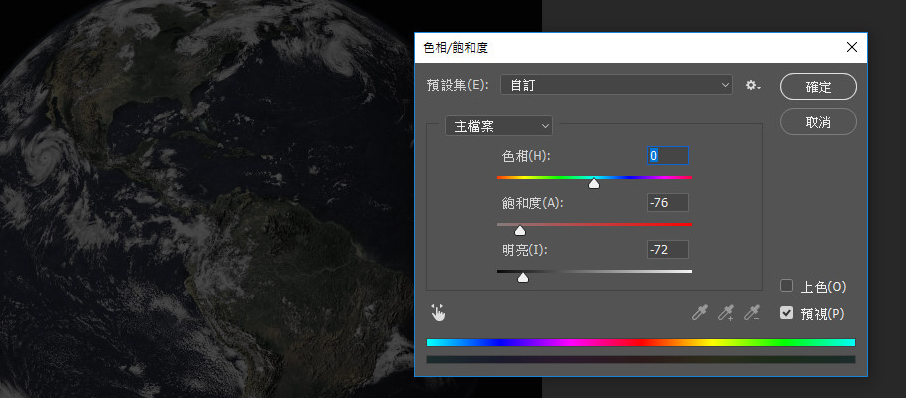Uncheck the 預視(P) preview checkbox

pyautogui.click(x=786, y=313)
